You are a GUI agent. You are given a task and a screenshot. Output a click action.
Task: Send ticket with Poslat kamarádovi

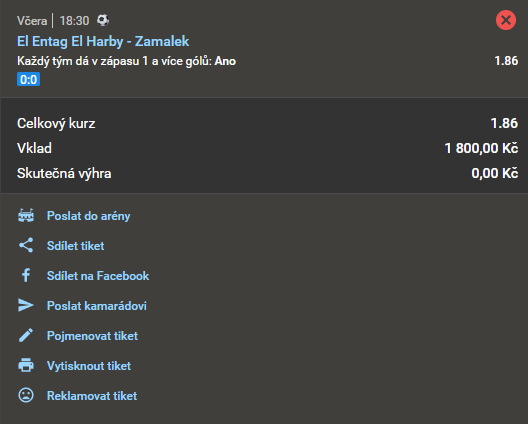click(x=97, y=306)
